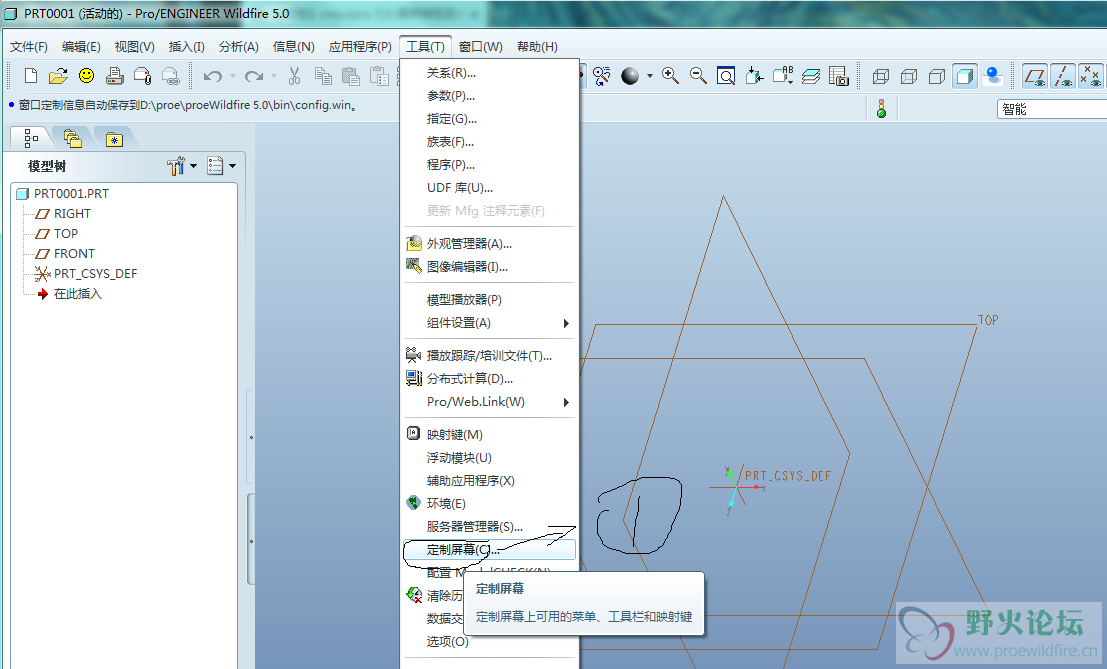
Task: Redo the last action
Action: pyautogui.click(x=253, y=76)
